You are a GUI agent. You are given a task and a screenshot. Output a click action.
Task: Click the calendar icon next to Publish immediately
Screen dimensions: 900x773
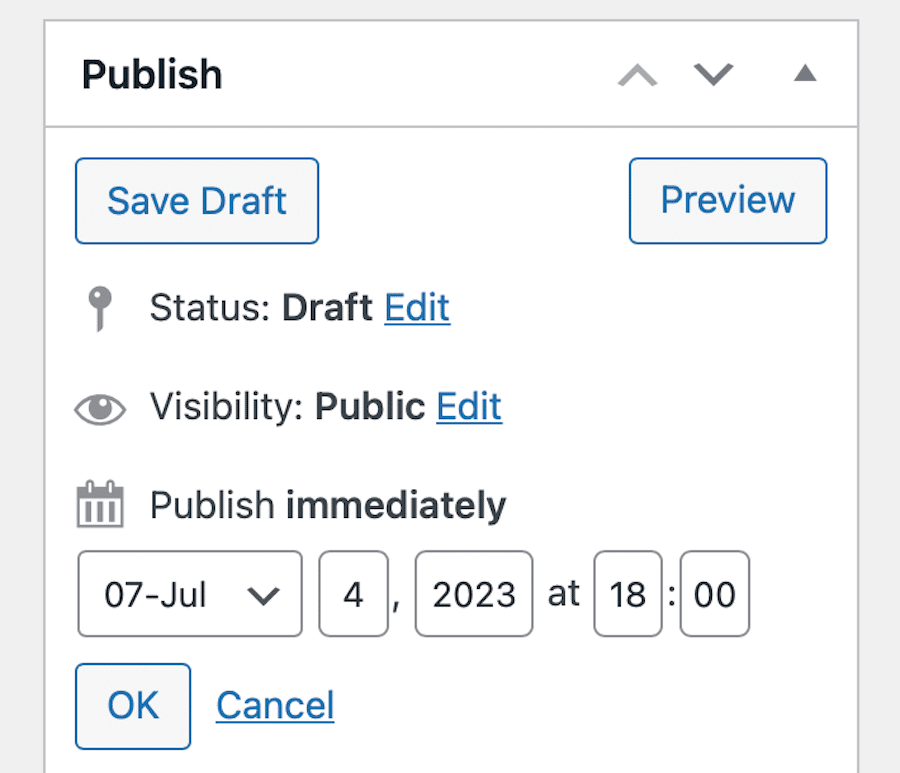(x=99, y=504)
